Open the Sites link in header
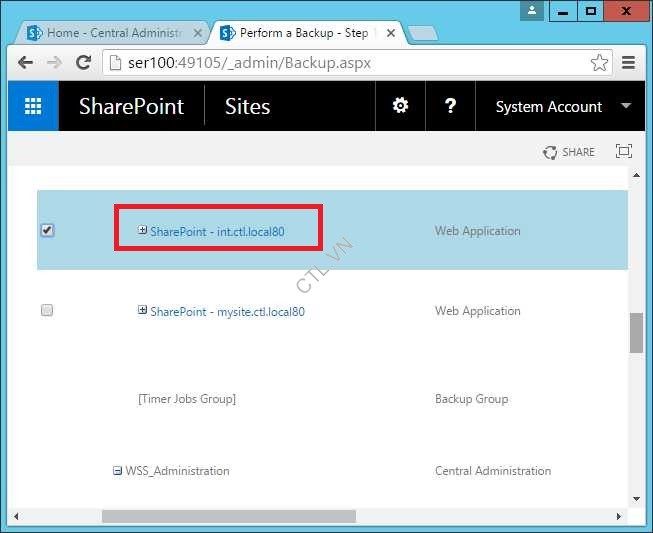The height and width of the screenshot is (533, 653). click(247, 106)
